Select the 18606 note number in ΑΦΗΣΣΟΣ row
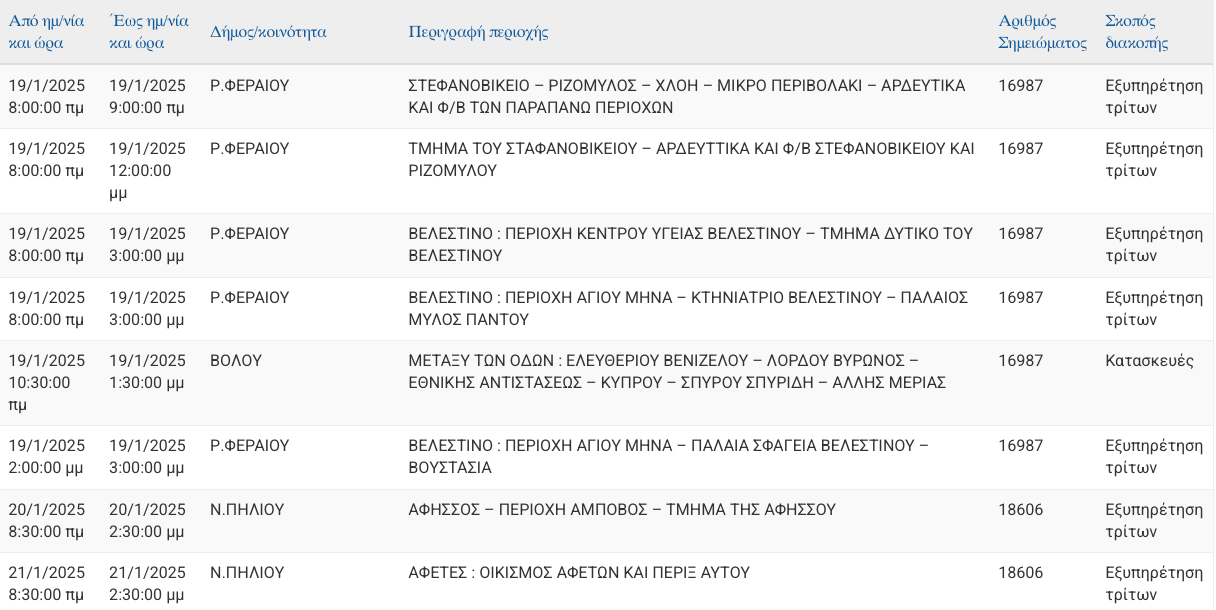The width and height of the screenshot is (1216, 610). [x=1020, y=510]
